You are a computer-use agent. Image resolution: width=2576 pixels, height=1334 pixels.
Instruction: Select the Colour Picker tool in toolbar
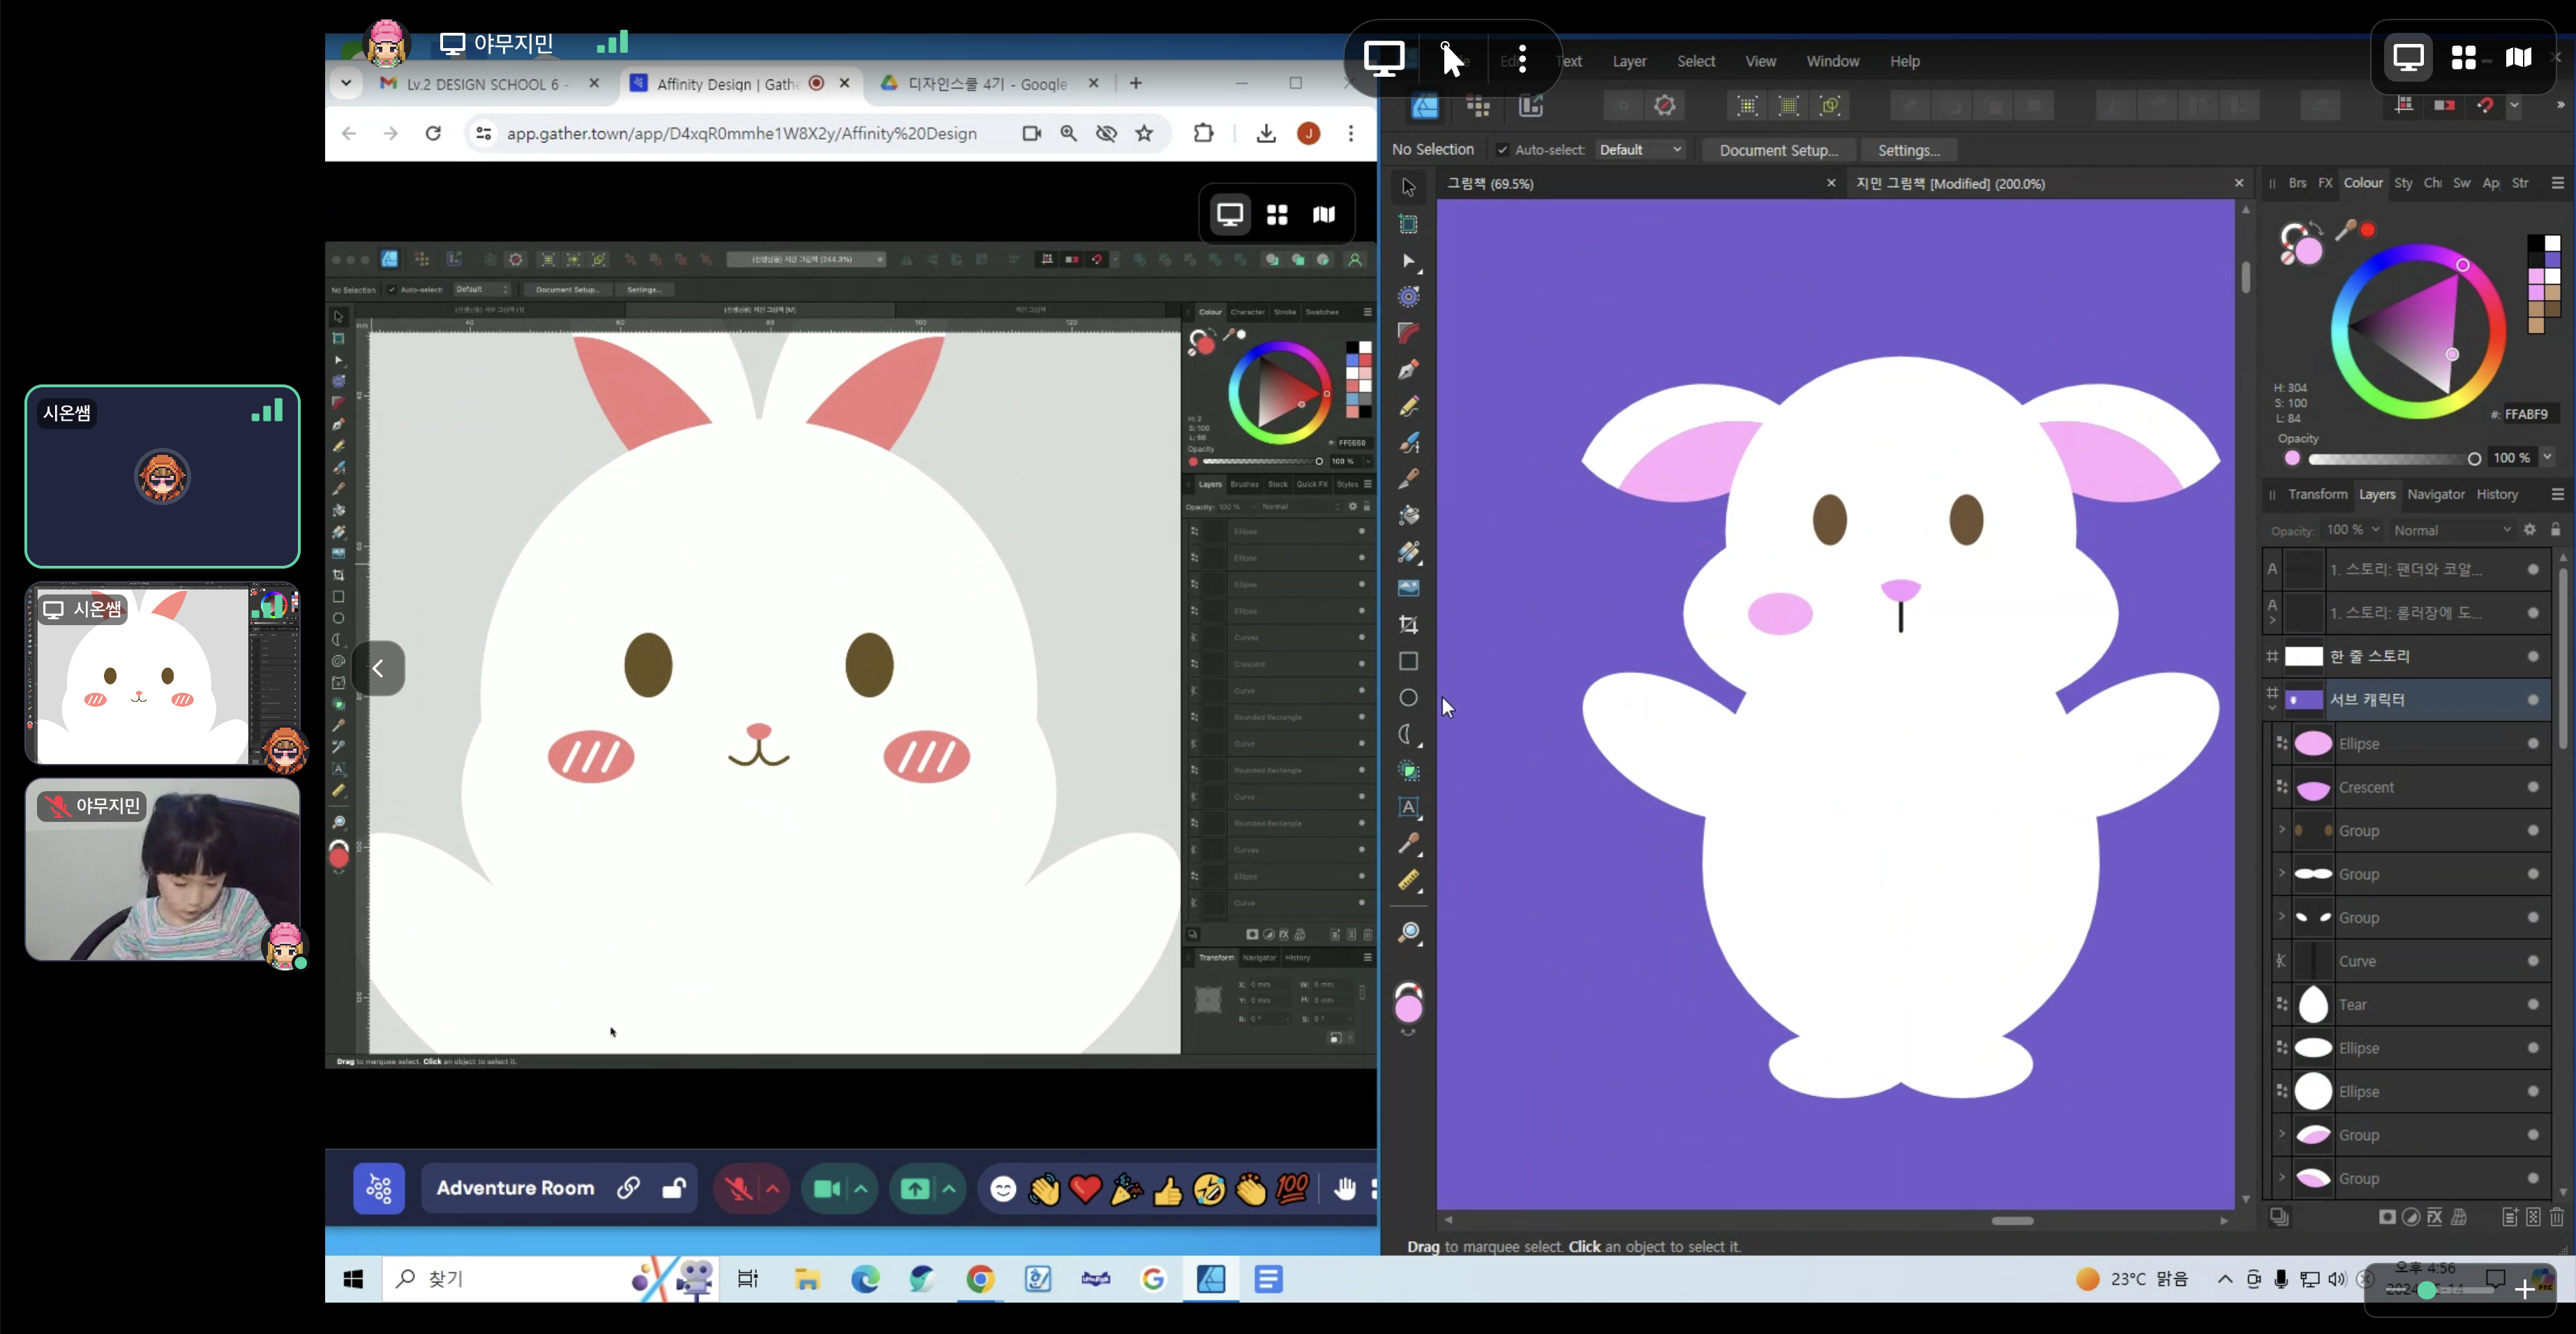1408,843
